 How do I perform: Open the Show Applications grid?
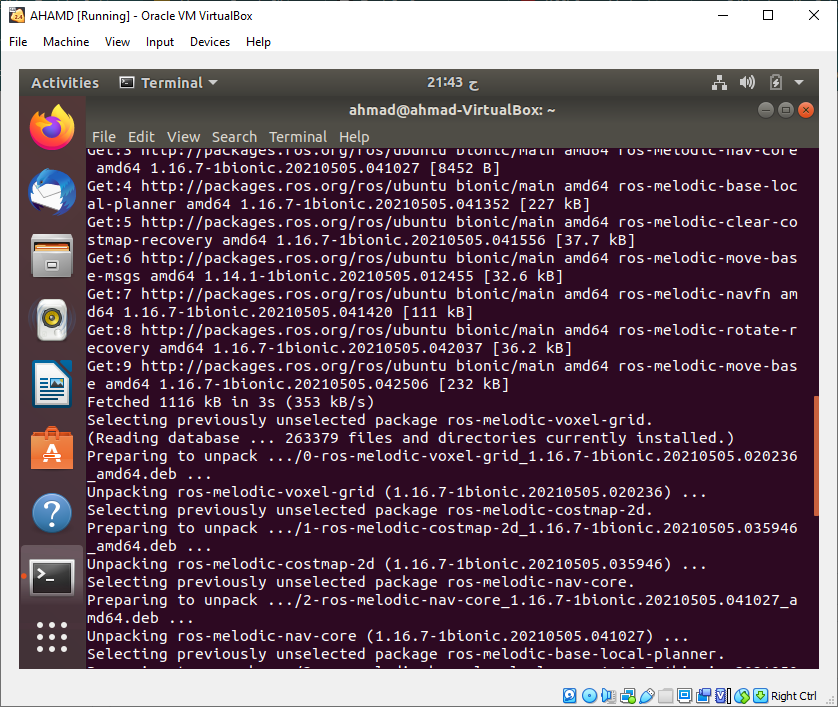click(x=51, y=637)
